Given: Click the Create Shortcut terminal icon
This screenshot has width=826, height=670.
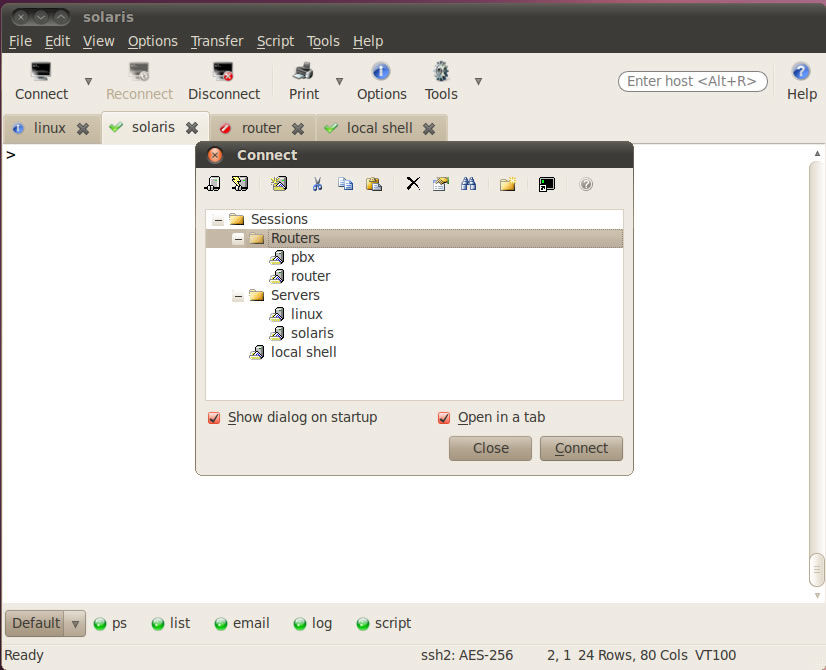Looking at the screenshot, I should coord(547,184).
